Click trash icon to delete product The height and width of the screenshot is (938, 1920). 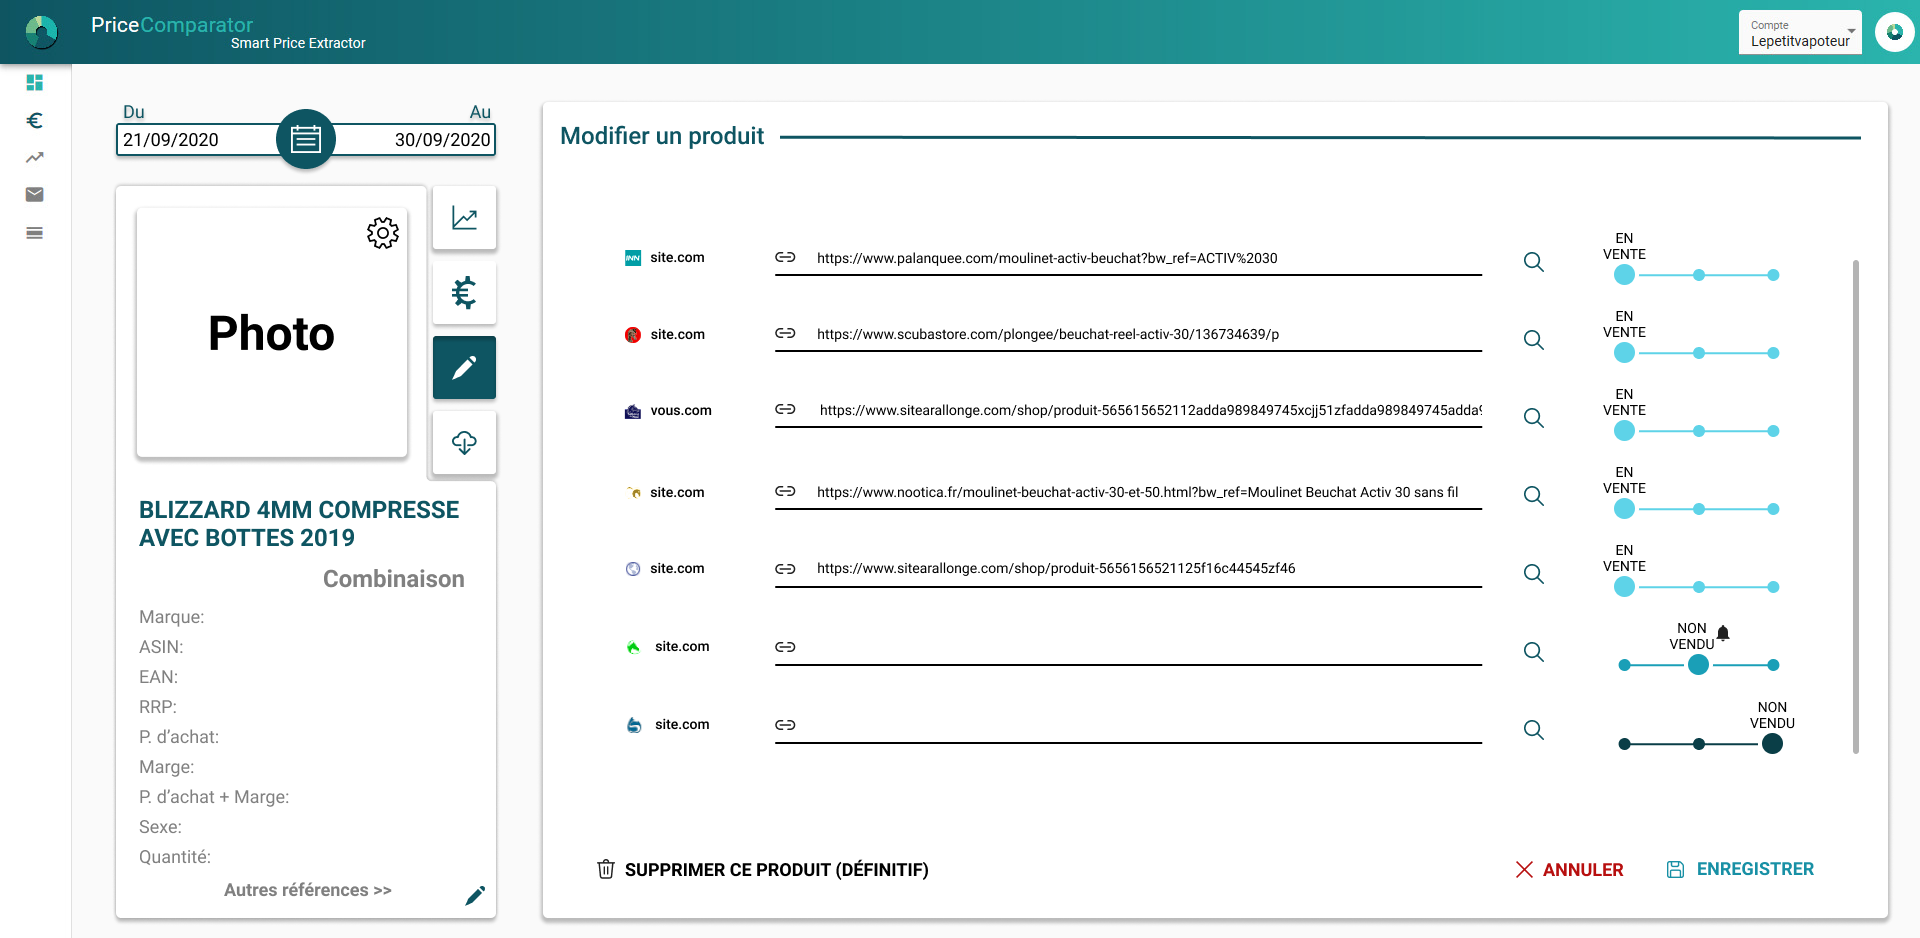605,869
